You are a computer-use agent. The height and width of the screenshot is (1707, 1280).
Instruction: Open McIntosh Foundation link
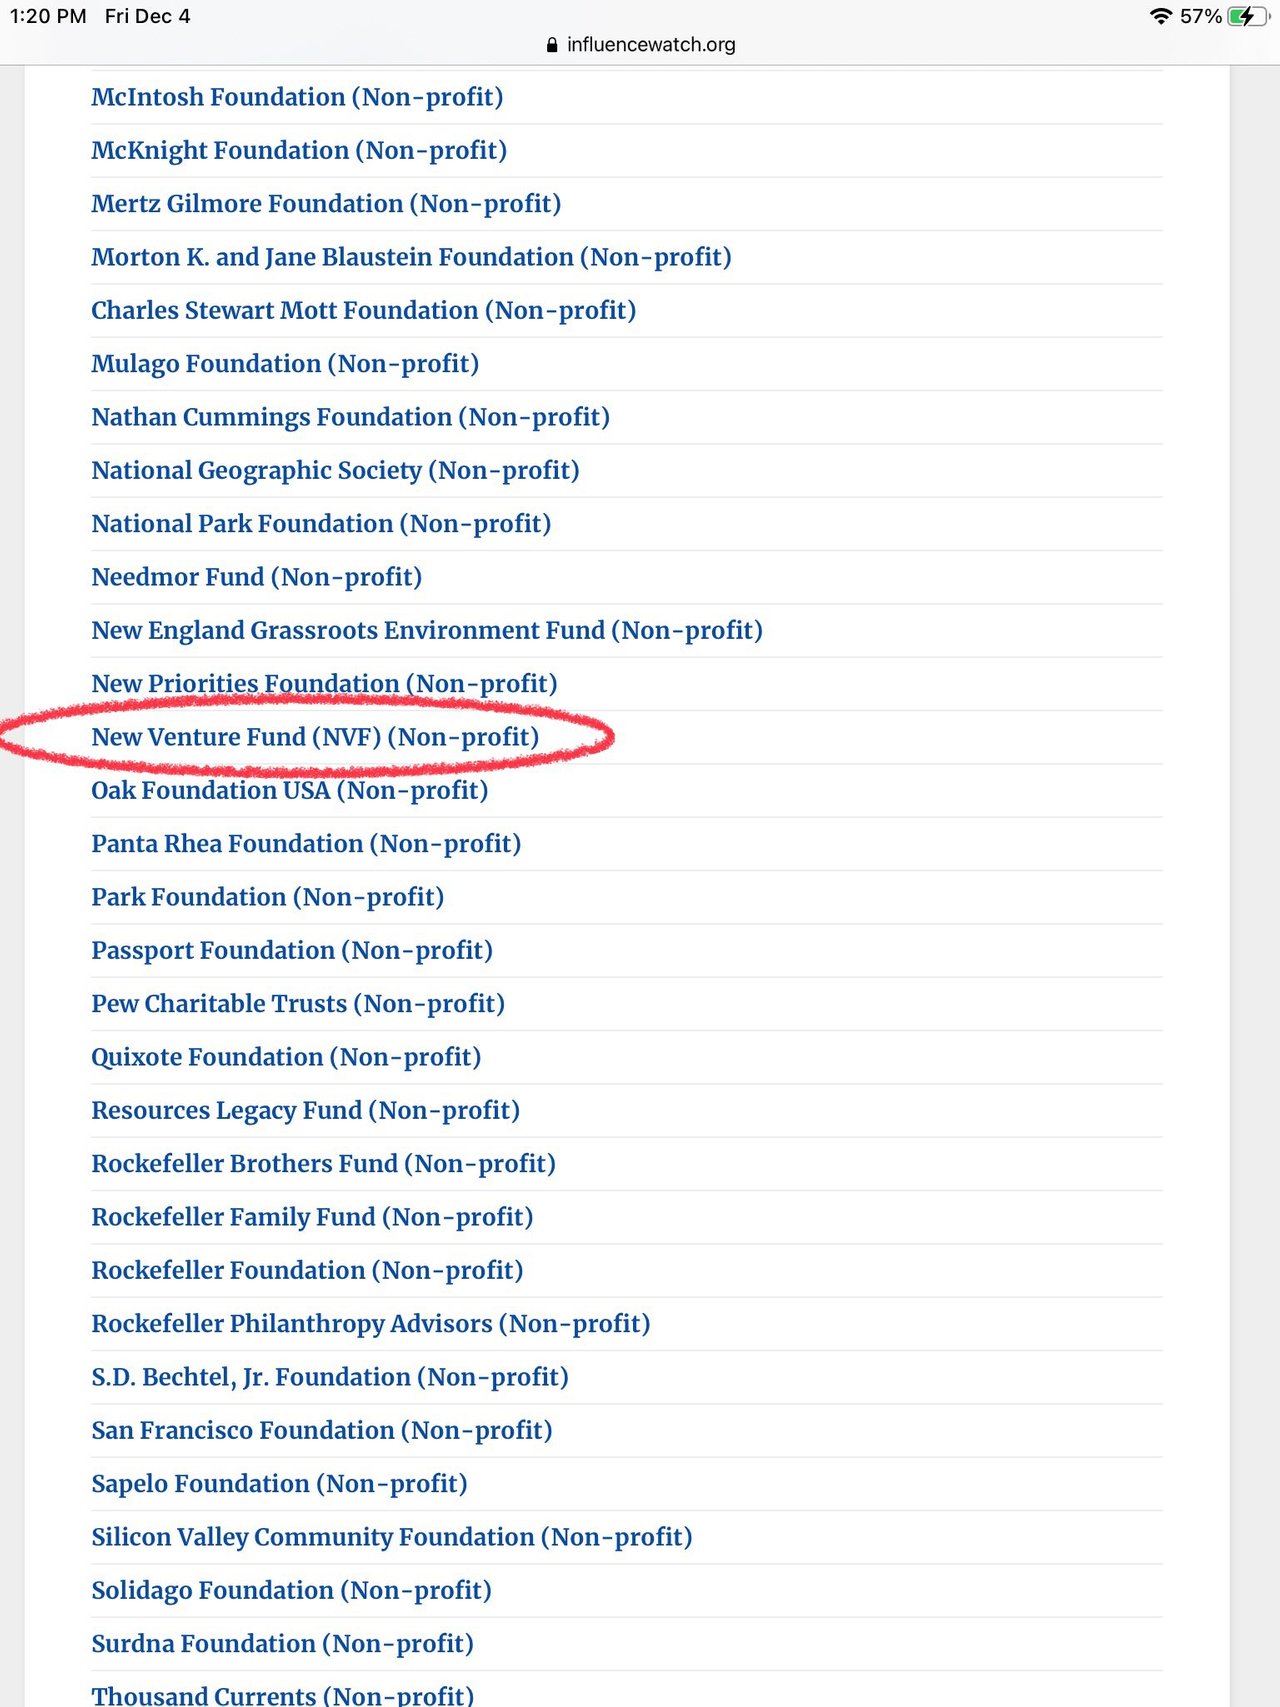pos(297,97)
